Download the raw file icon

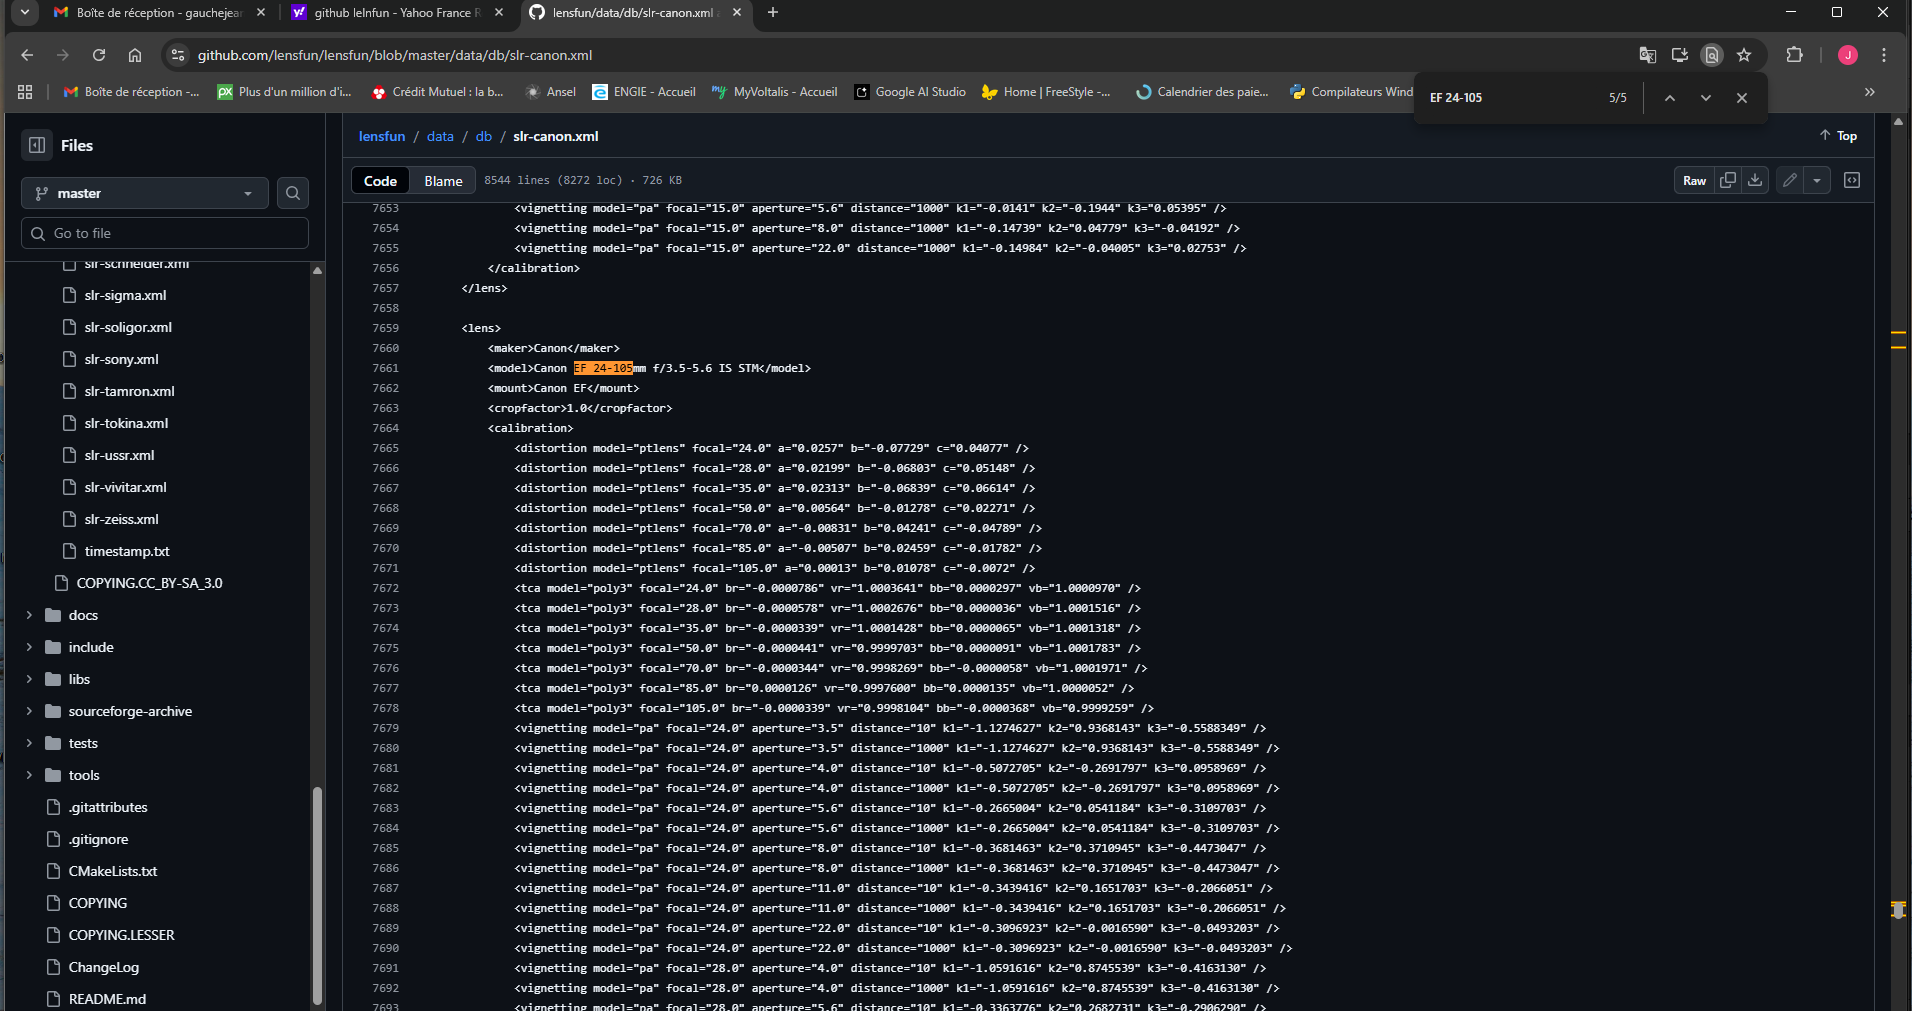tap(1755, 180)
